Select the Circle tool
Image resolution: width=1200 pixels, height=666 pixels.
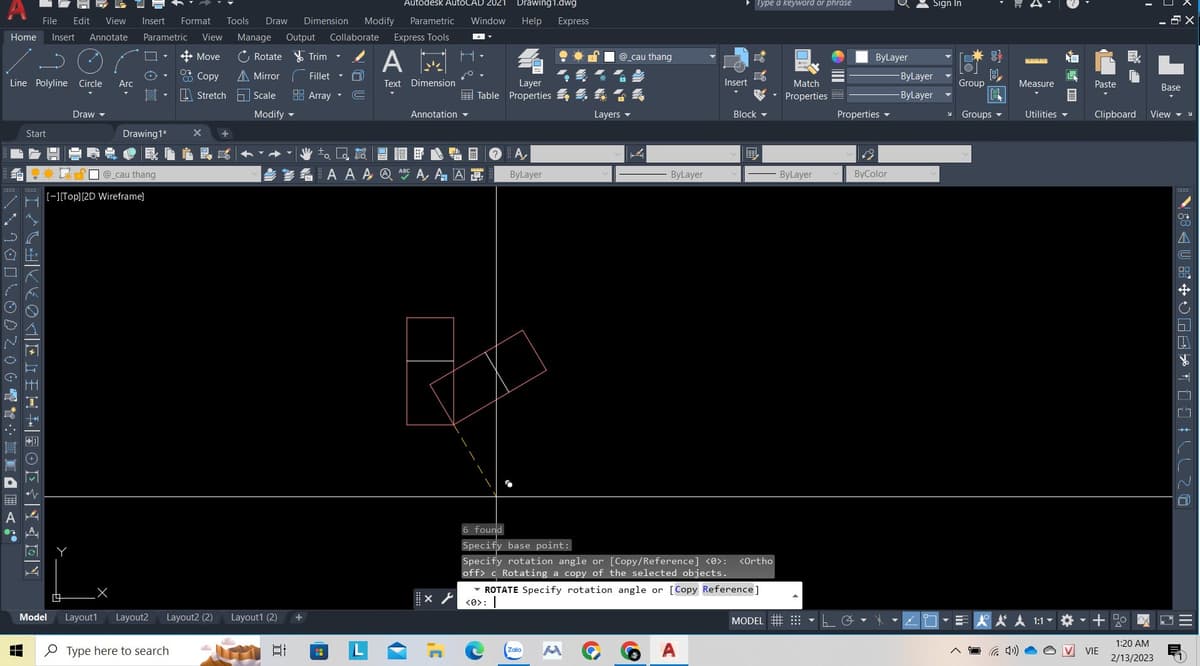(x=90, y=68)
